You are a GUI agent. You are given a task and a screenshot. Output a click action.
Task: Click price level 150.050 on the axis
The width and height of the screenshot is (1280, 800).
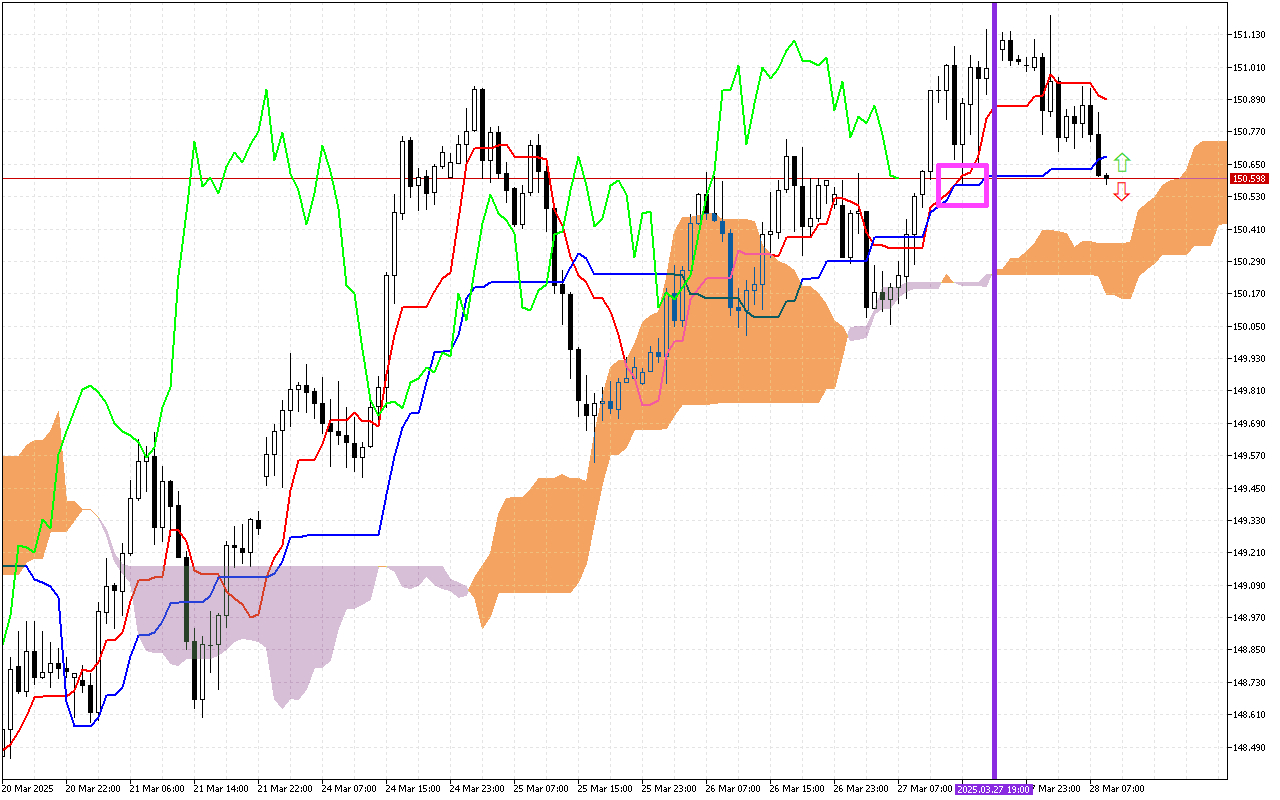(1250, 326)
